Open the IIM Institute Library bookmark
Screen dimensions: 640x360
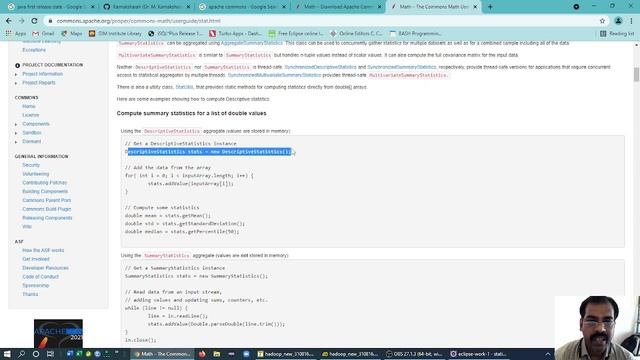coord(115,33)
